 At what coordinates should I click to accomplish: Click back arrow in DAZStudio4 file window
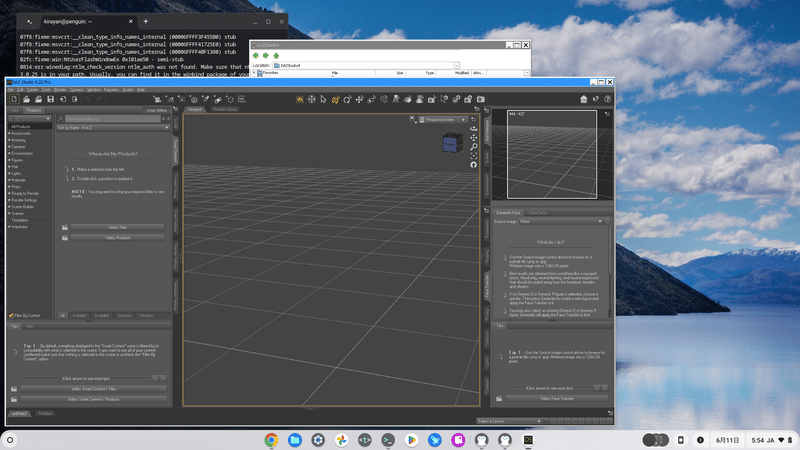[256, 55]
